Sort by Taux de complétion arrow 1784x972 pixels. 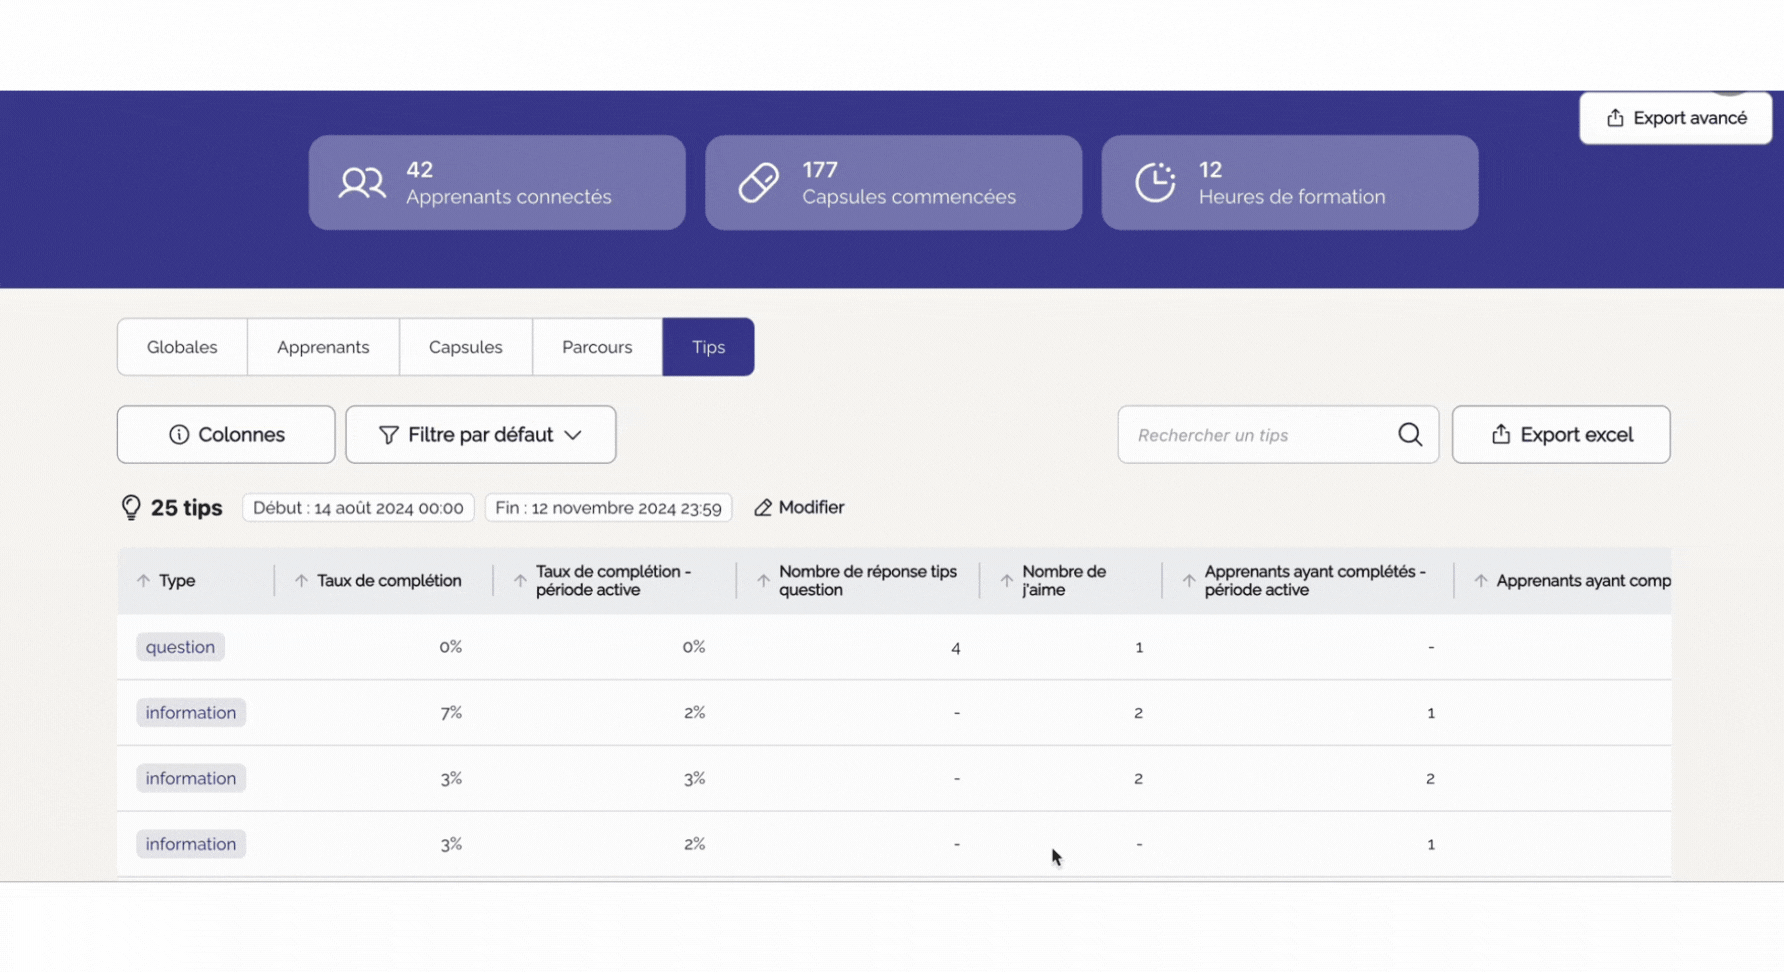[x=301, y=581]
